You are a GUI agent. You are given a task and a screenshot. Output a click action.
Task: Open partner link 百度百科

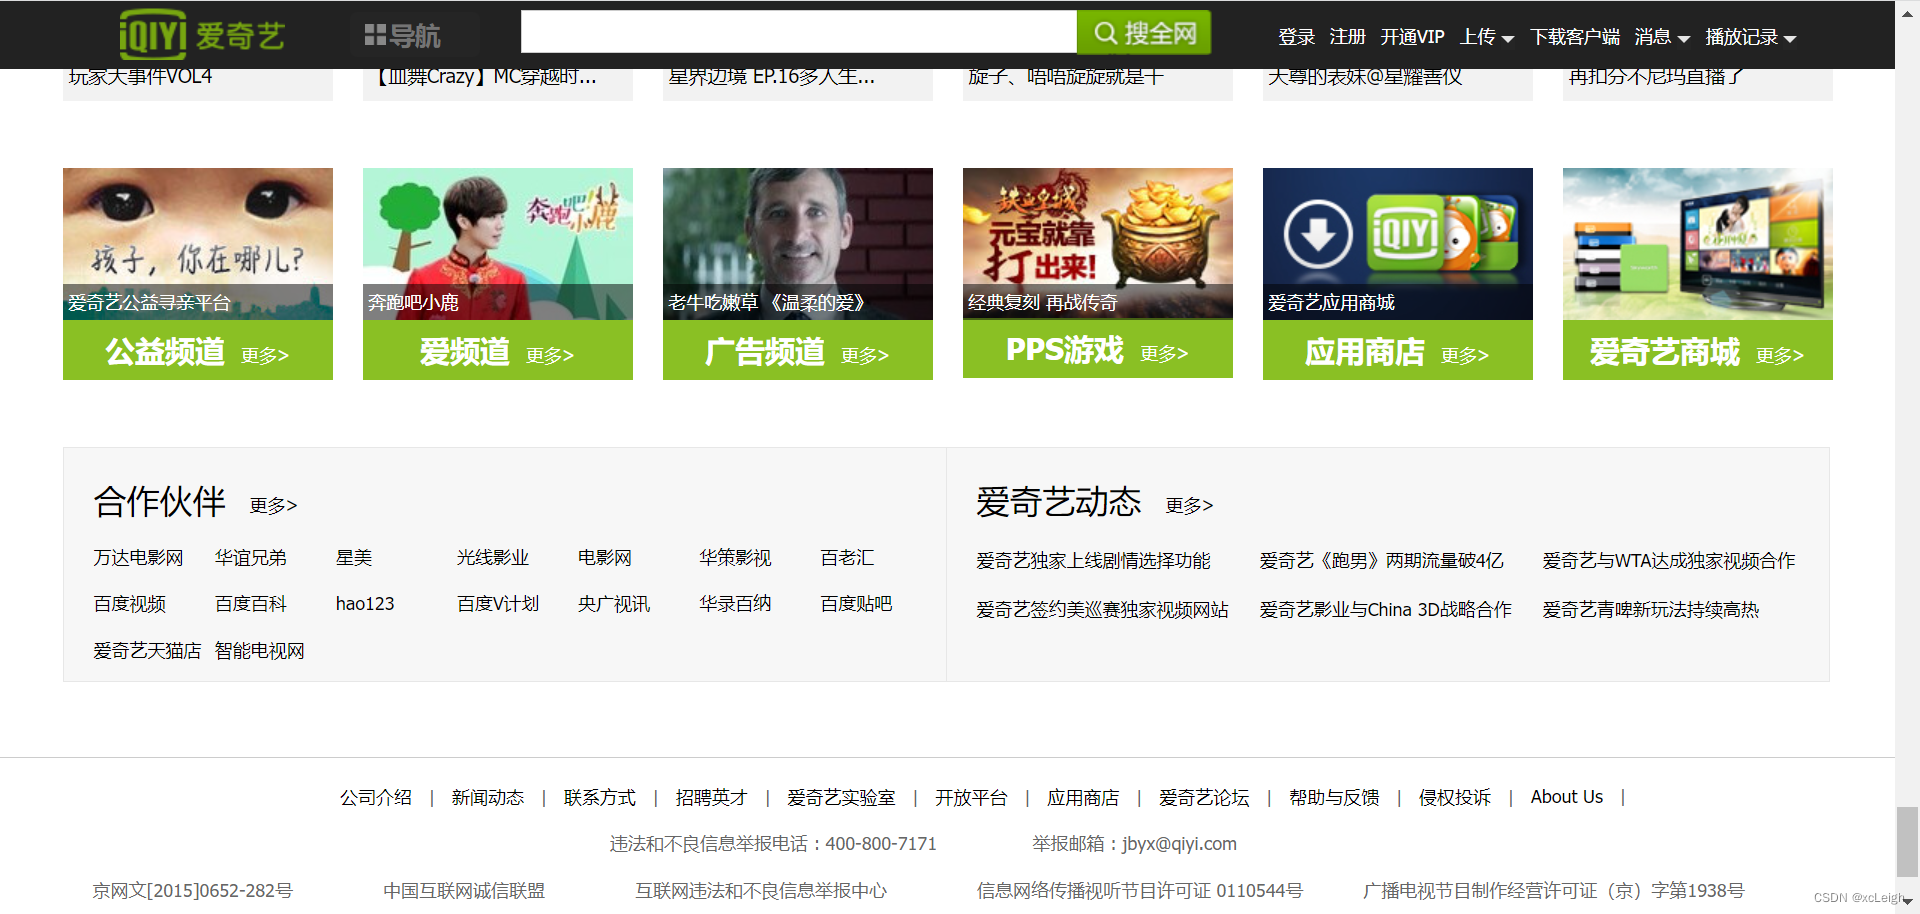251,604
